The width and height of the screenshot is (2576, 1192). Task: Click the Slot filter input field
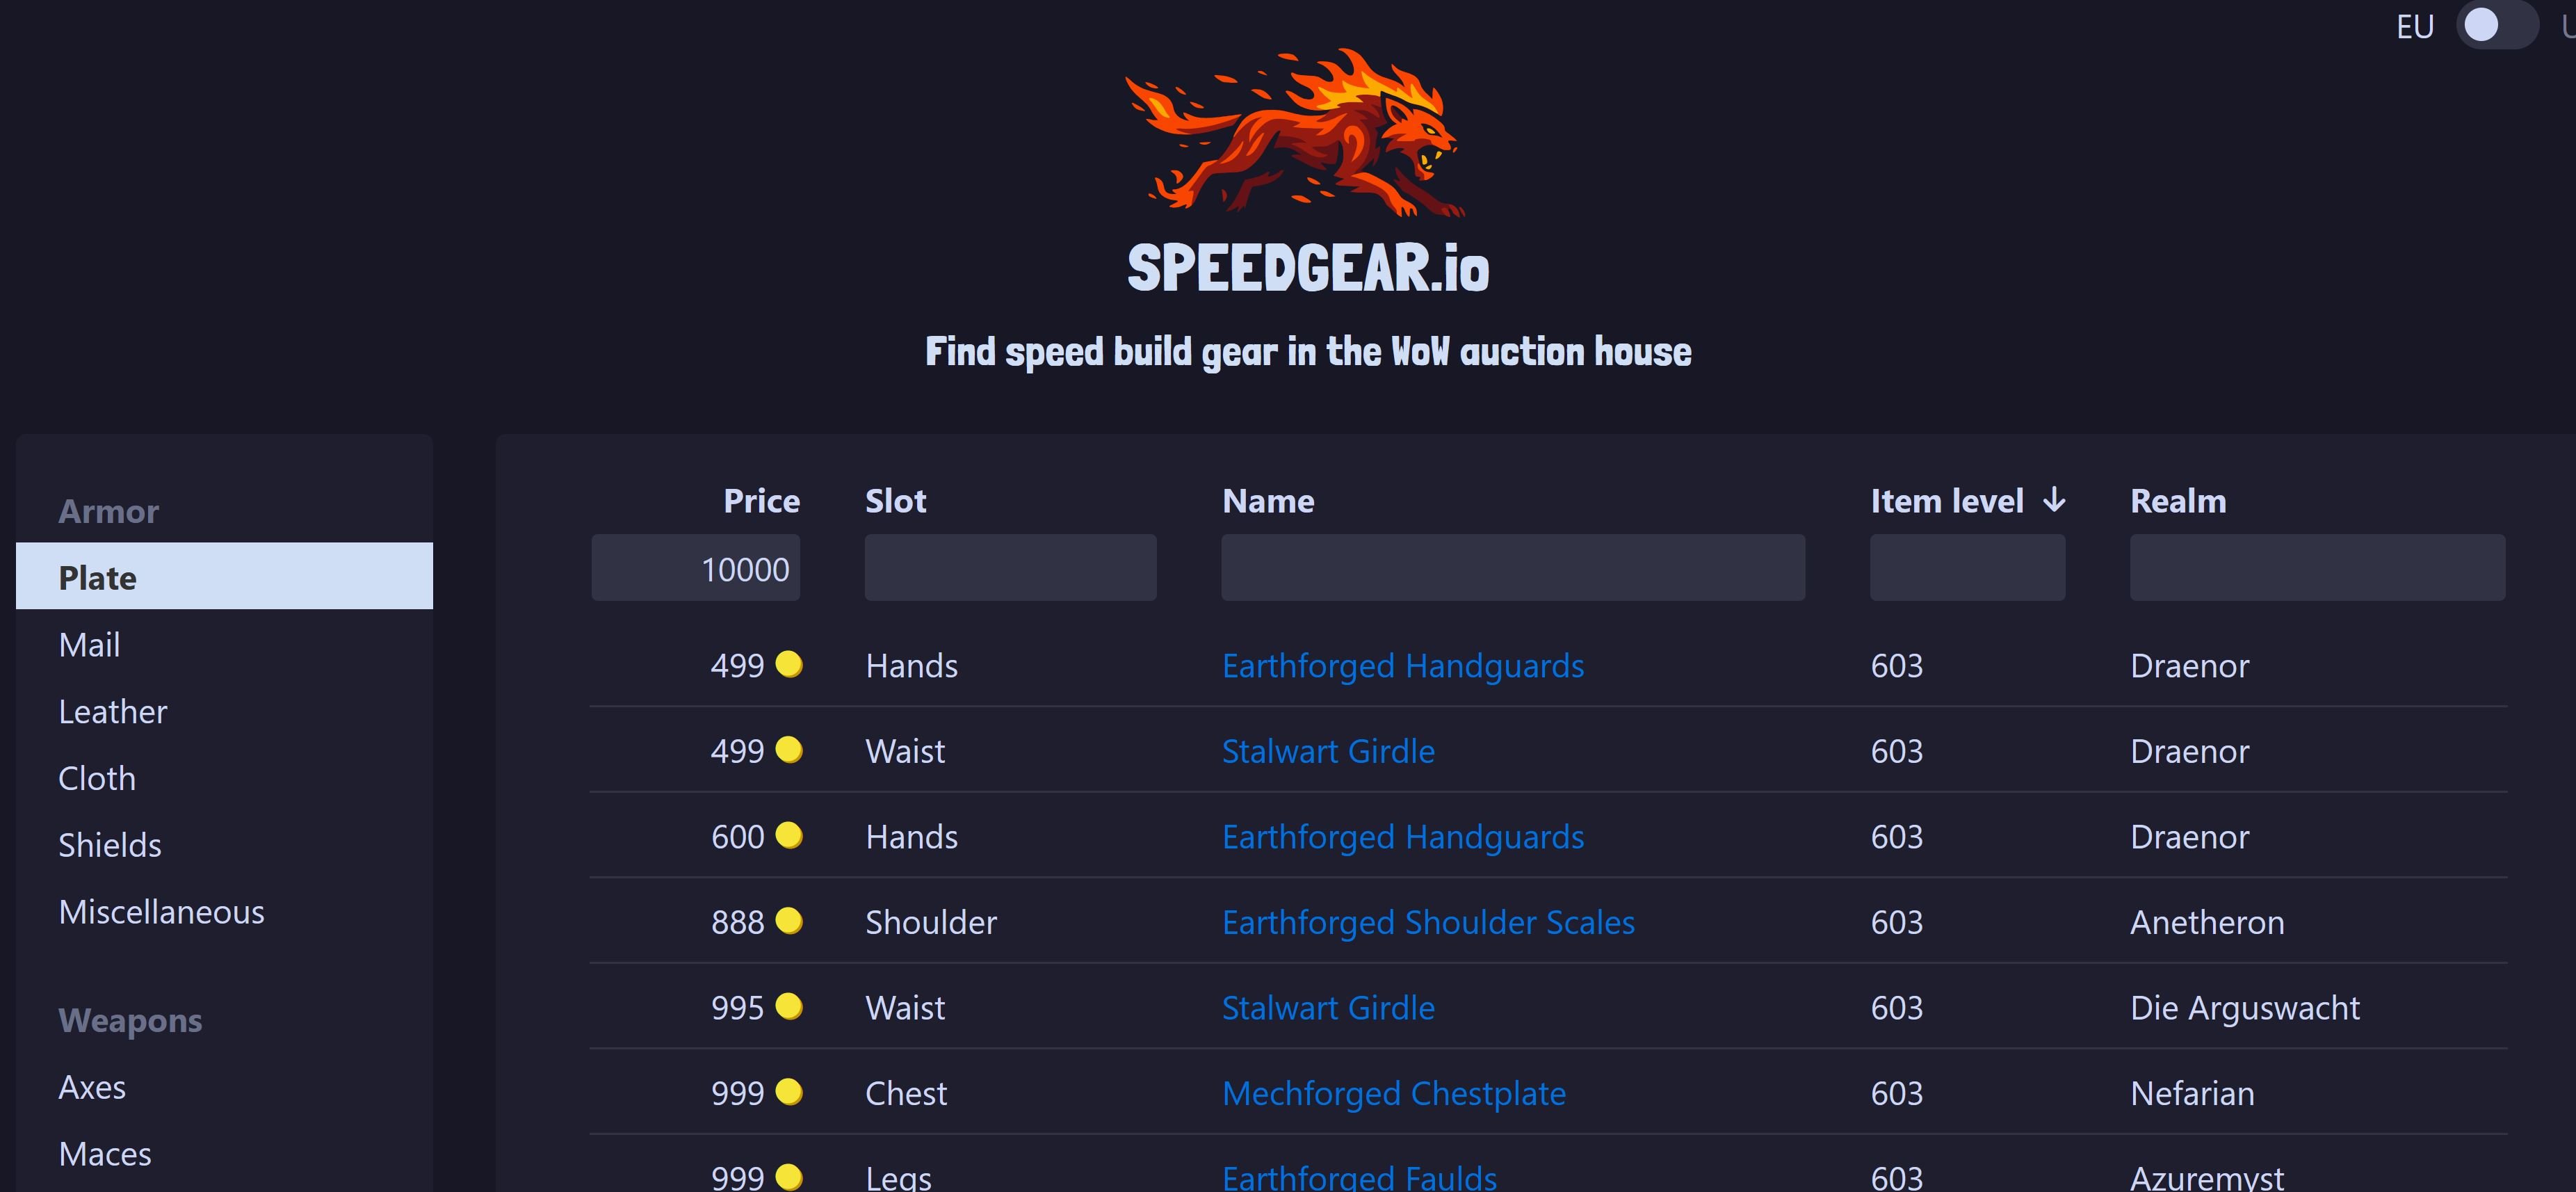click(1010, 568)
